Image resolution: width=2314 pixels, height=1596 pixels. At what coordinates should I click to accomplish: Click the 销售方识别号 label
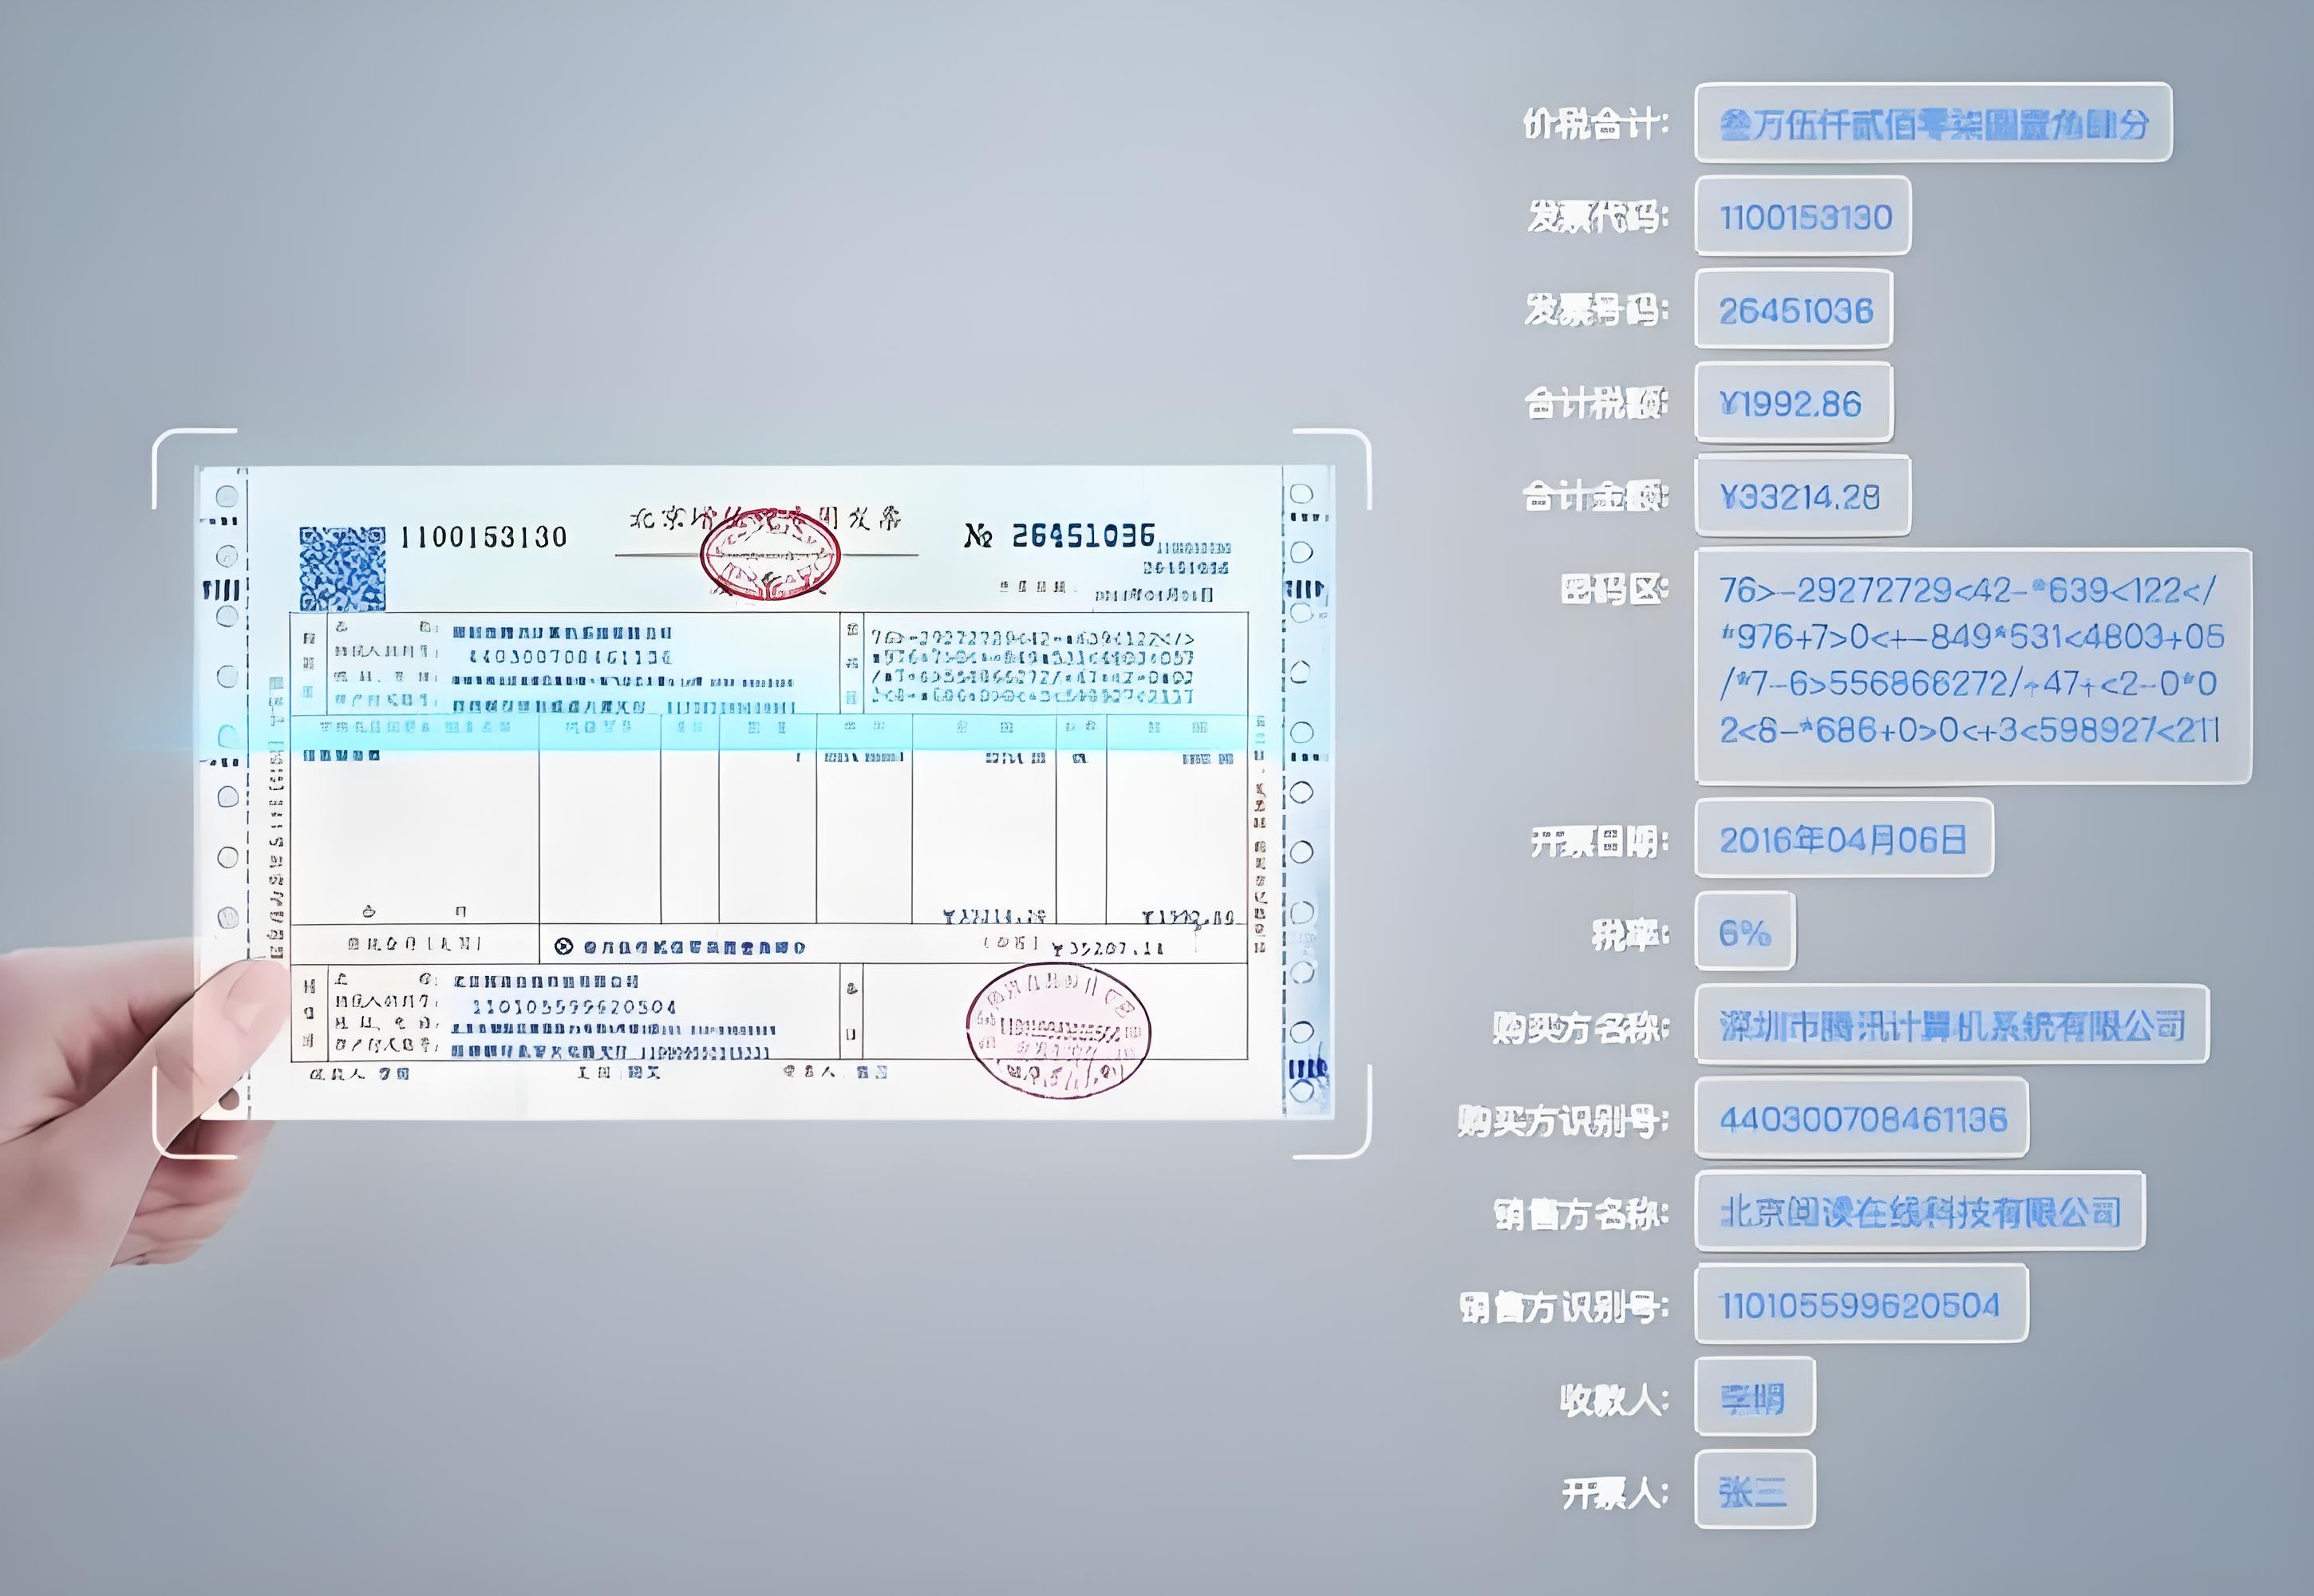pyautogui.click(x=1564, y=1306)
